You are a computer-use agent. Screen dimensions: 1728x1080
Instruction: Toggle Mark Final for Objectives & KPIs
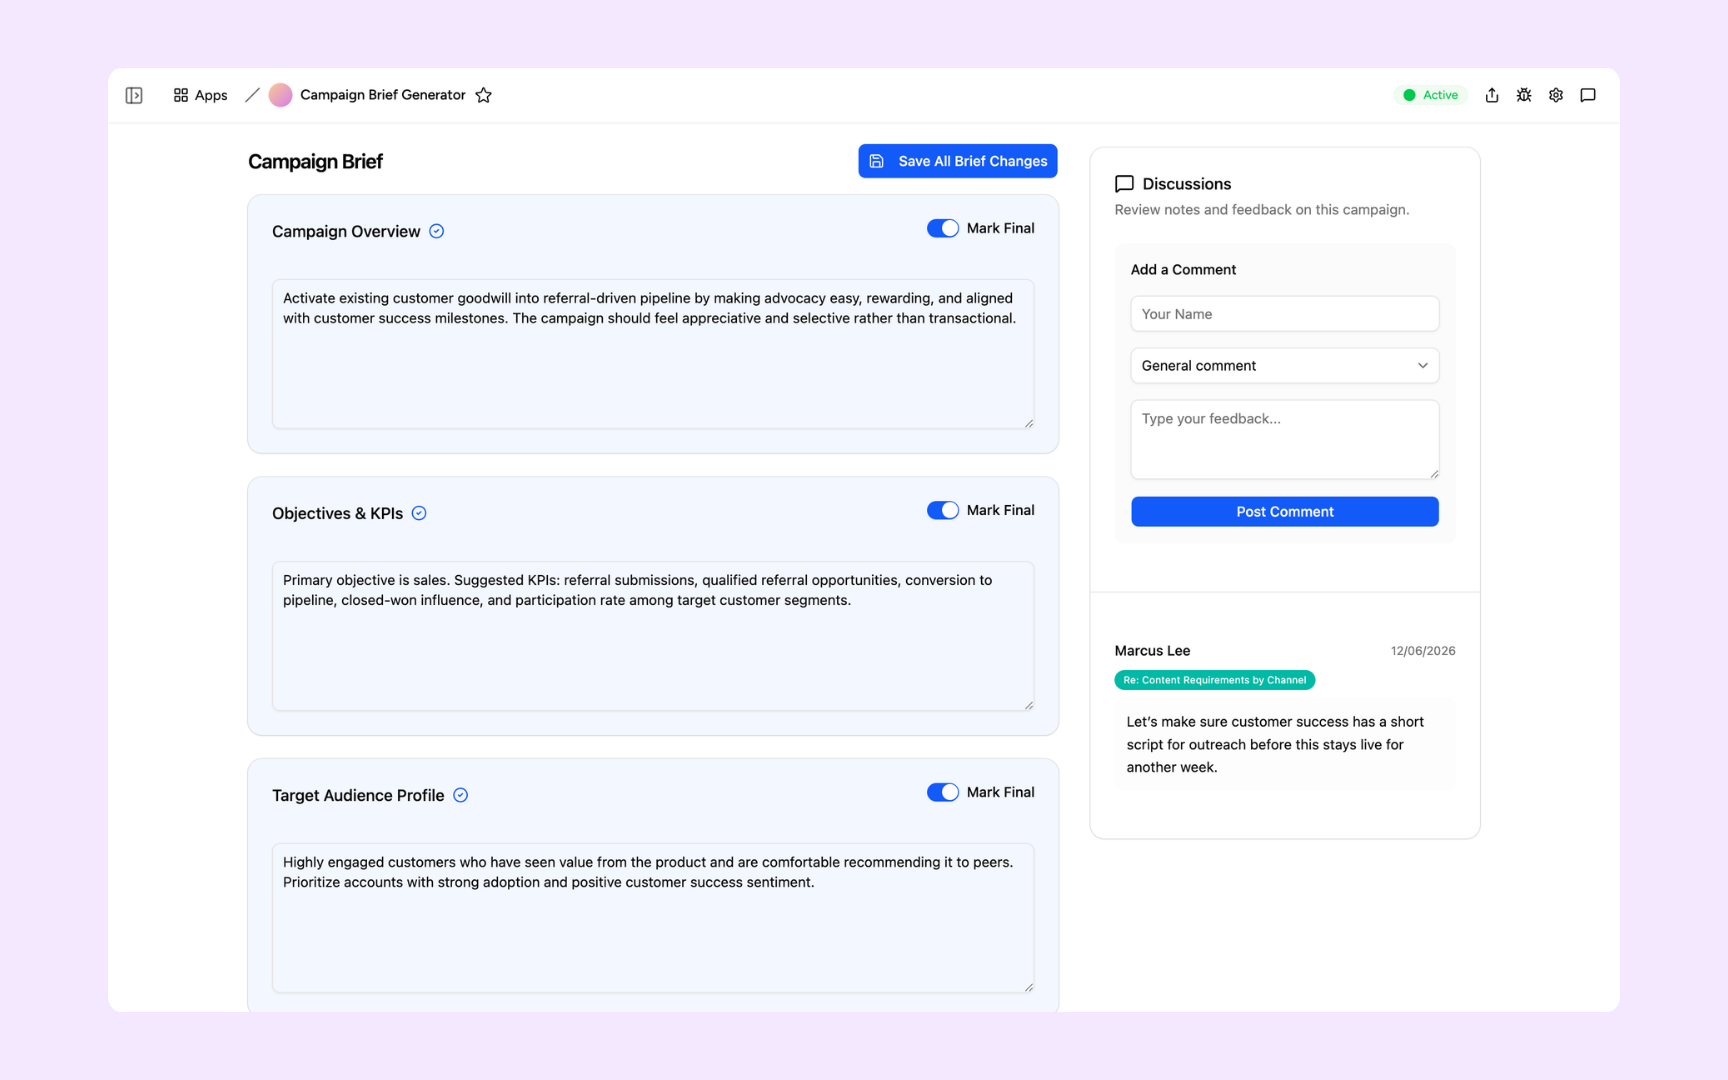943,510
